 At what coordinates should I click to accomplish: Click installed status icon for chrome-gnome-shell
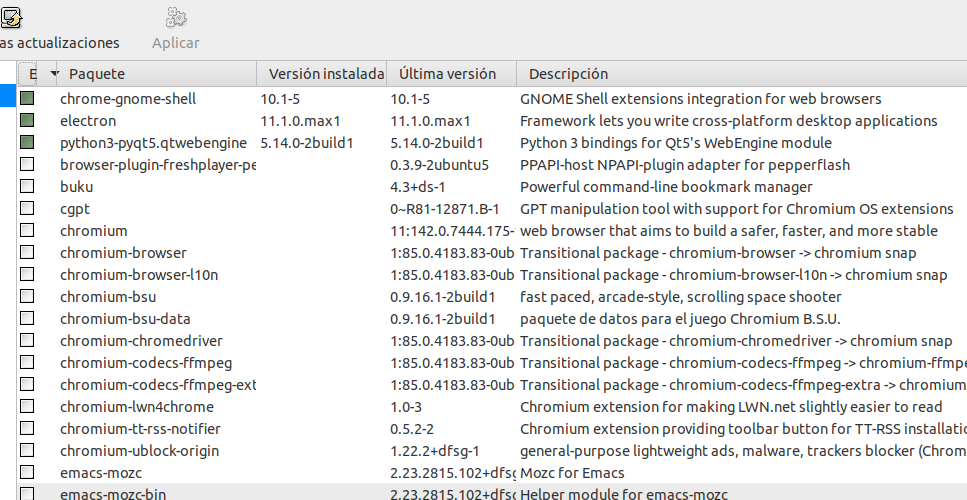click(x=27, y=99)
